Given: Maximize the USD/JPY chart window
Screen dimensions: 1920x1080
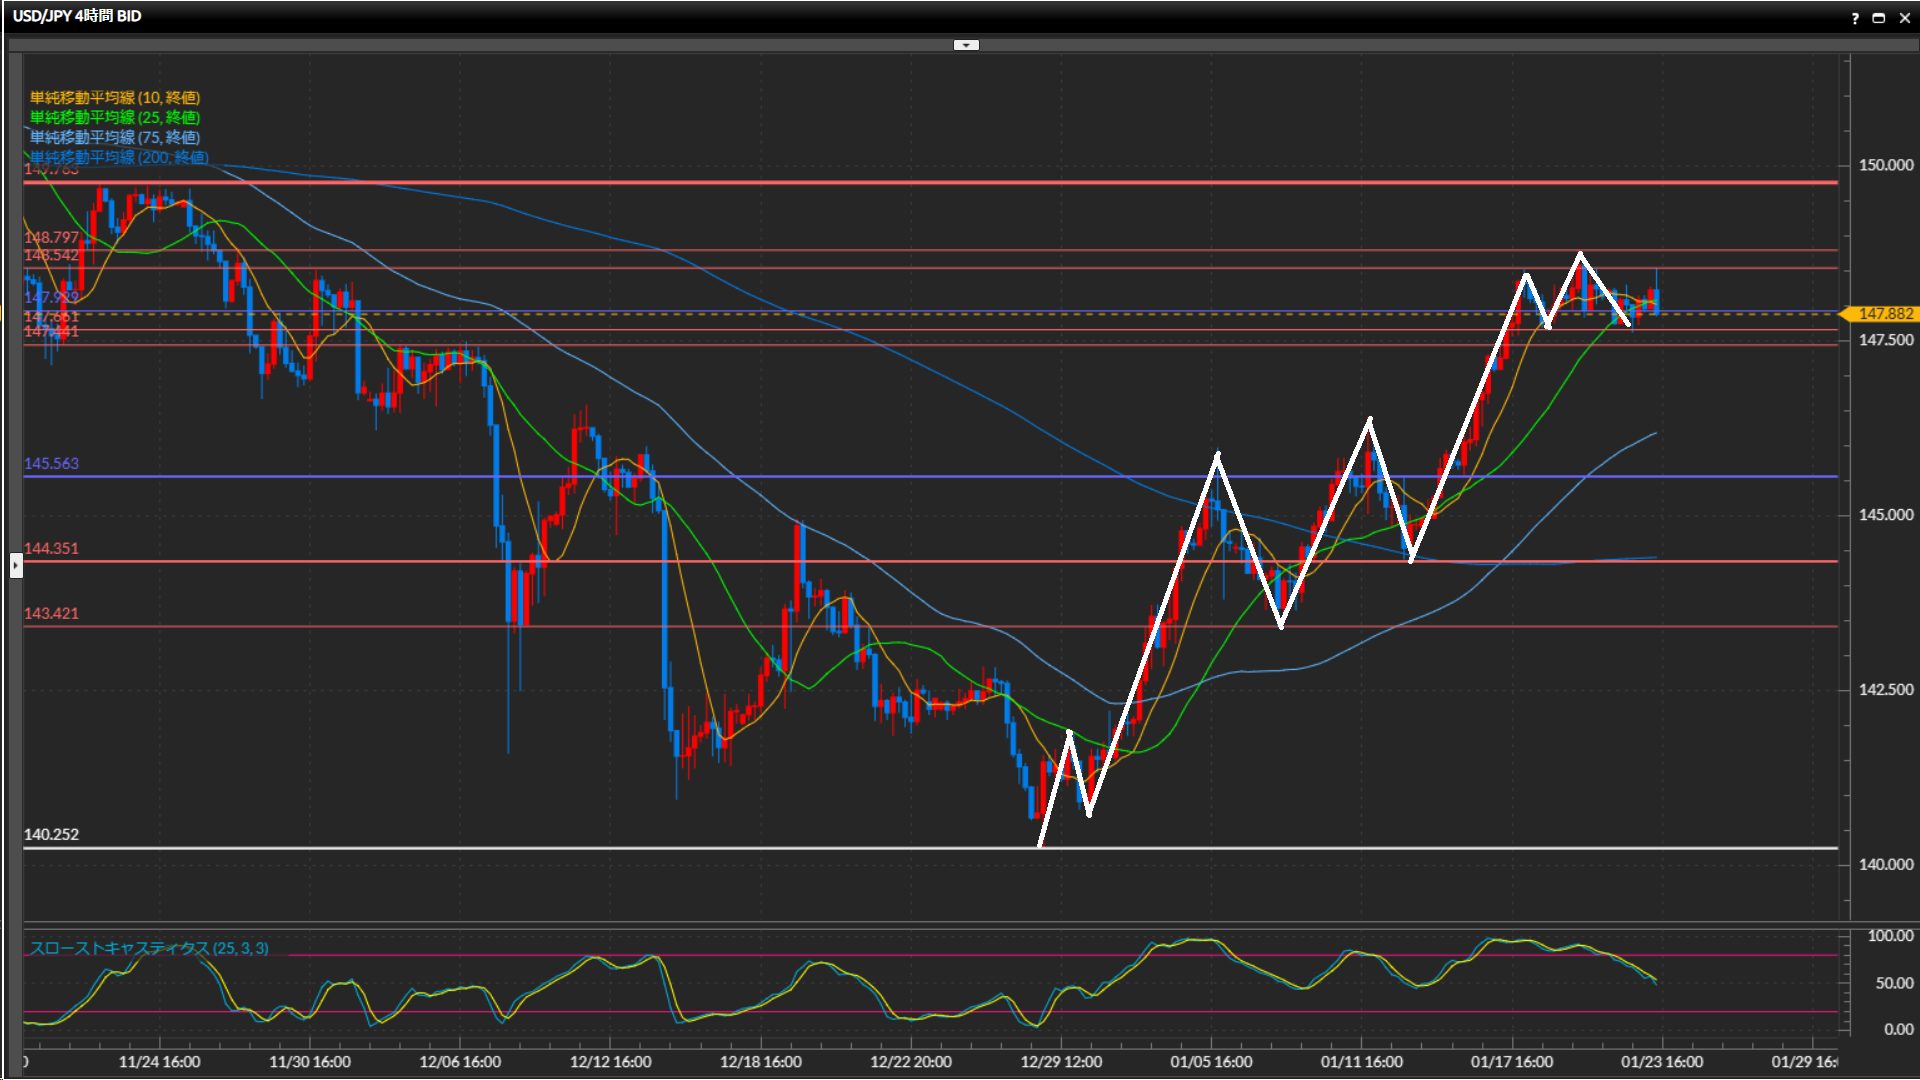Looking at the screenshot, I should point(1878,18).
